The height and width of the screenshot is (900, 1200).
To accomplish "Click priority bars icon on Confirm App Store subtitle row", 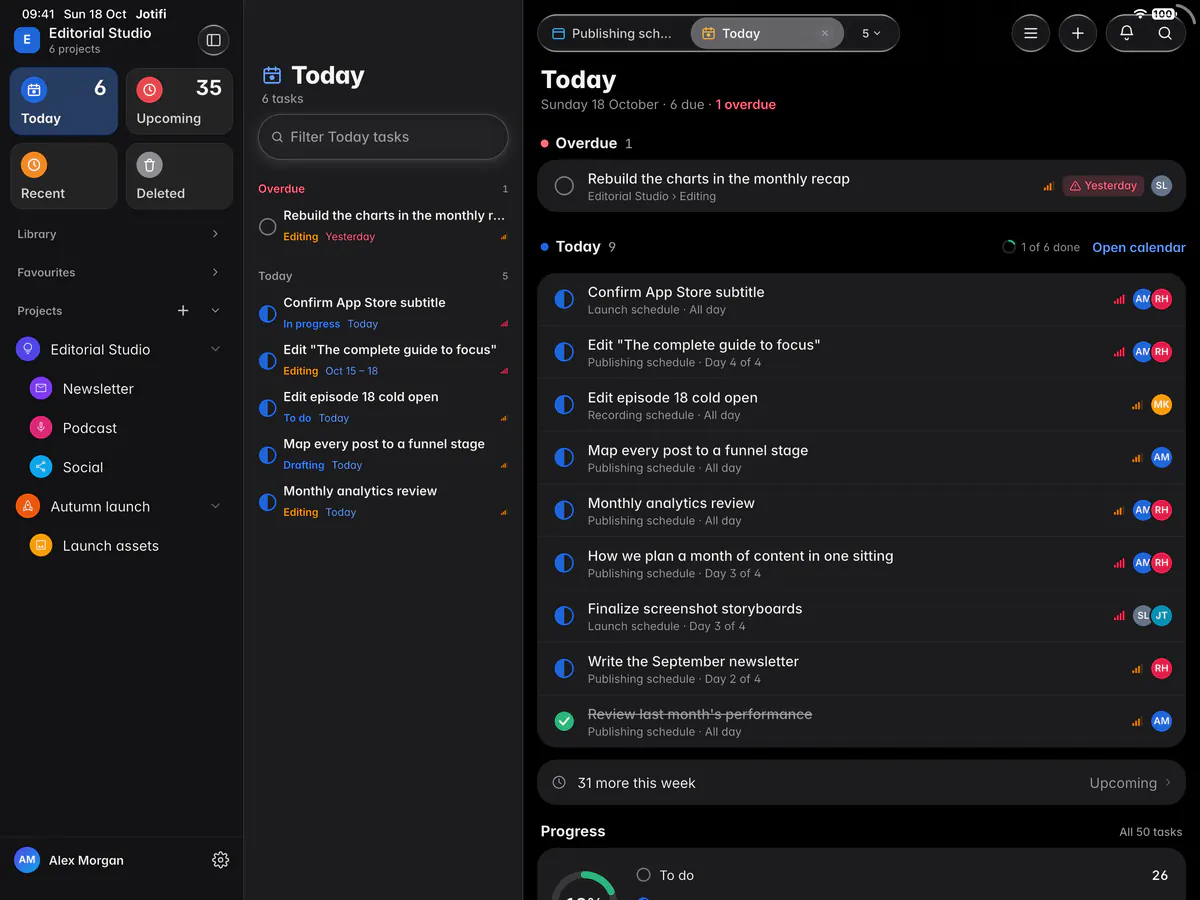I will coord(1119,299).
